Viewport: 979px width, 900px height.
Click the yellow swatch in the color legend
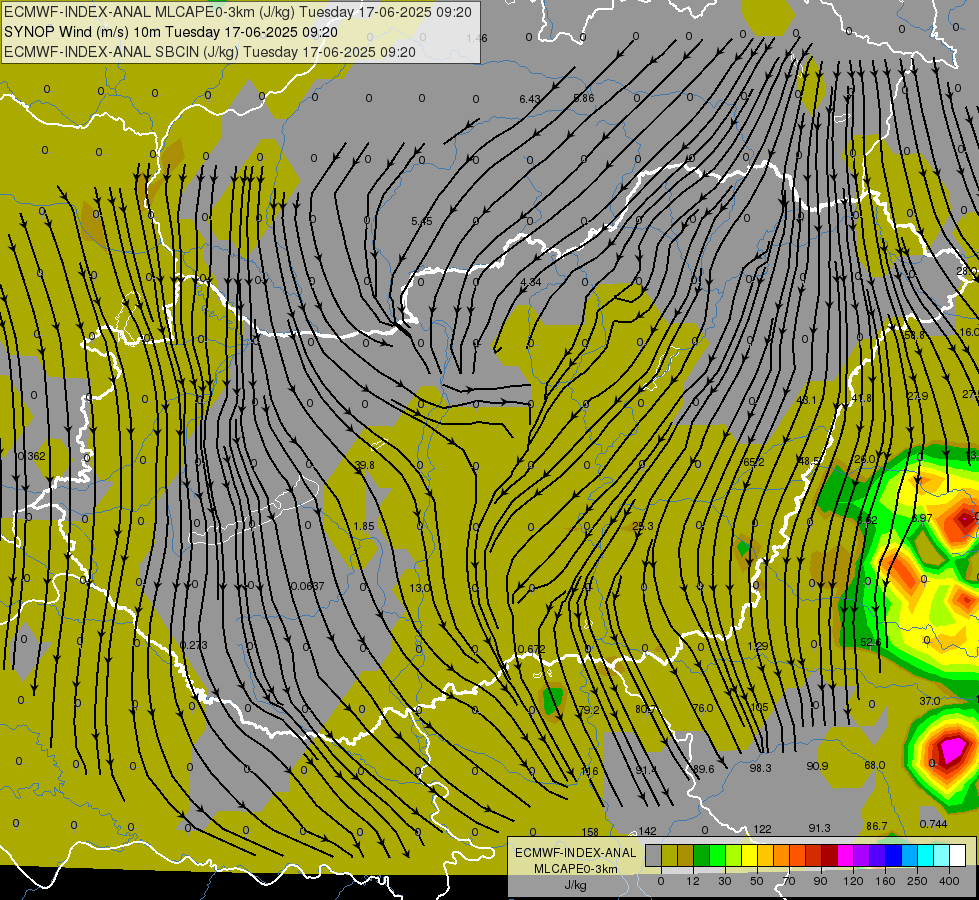(749, 856)
